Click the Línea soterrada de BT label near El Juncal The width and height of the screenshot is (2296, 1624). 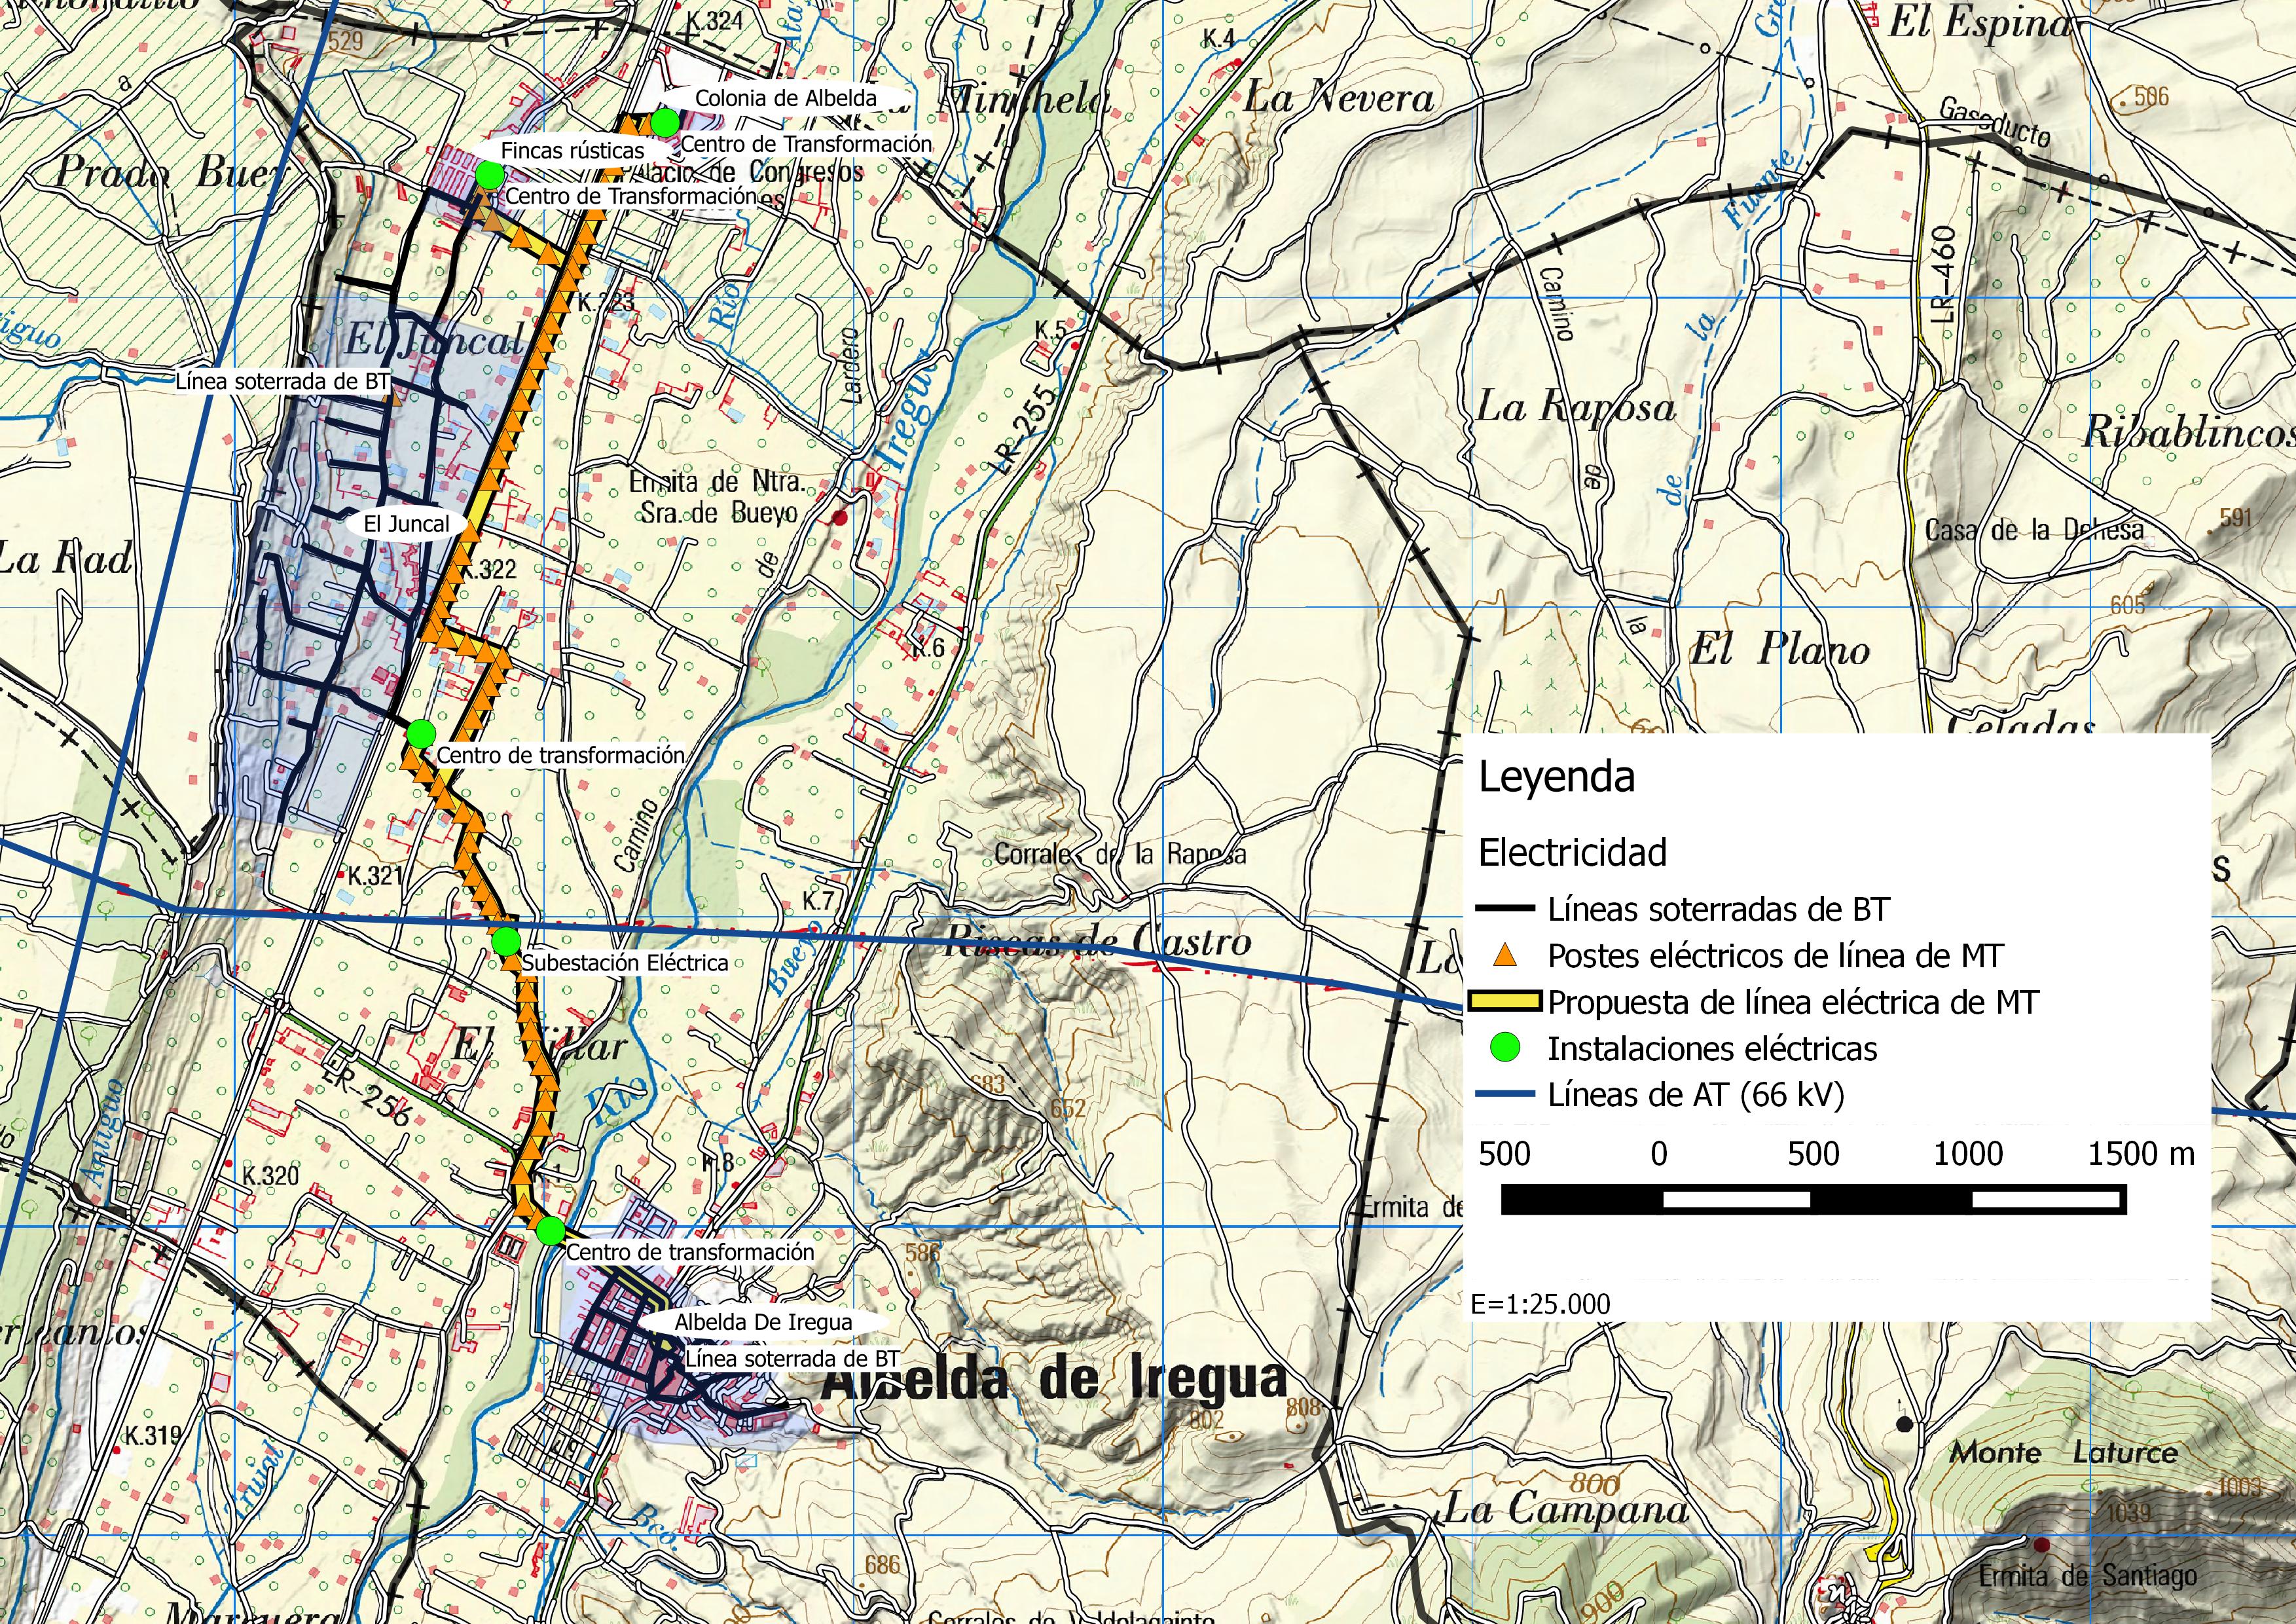(282, 382)
